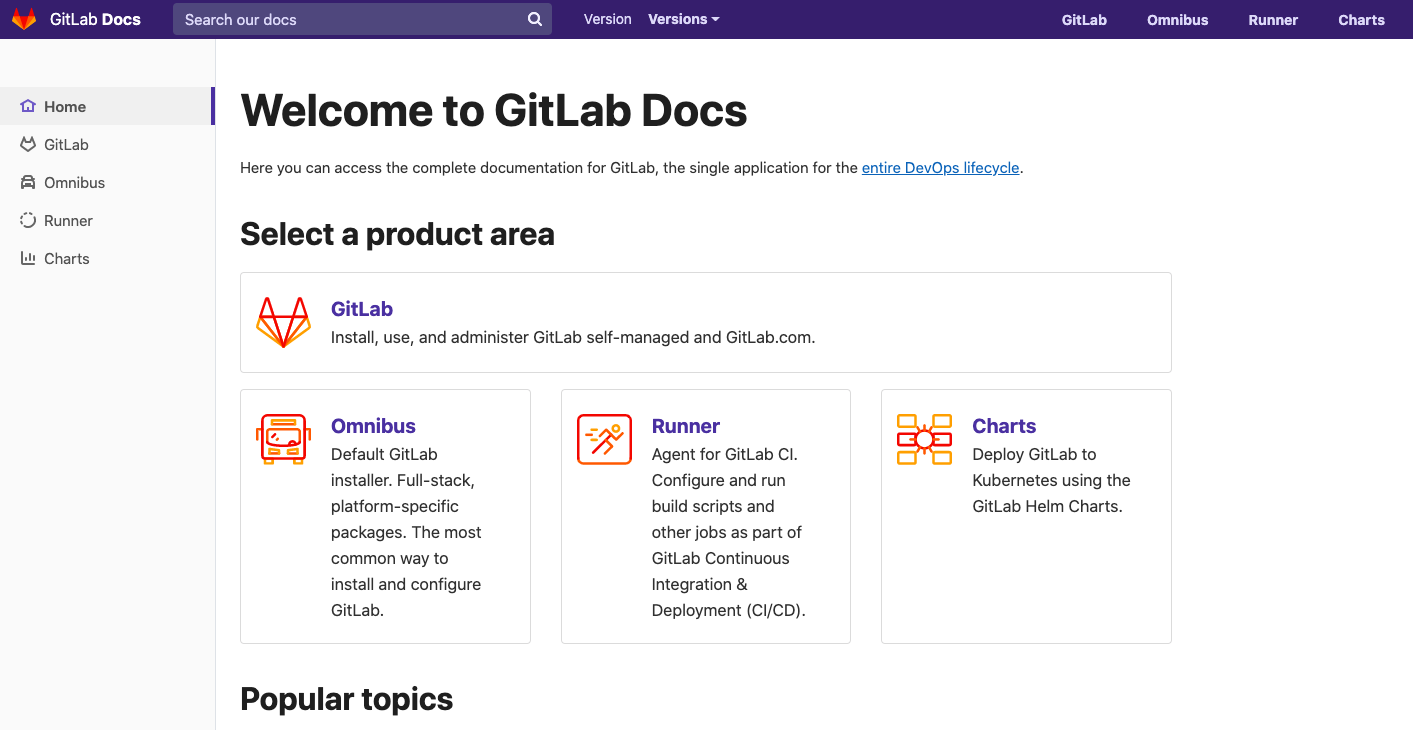This screenshot has width=1413, height=730.
Task: Click the bus icon on the Omnibus card
Action: pyautogui.click(x=283, y=439)
